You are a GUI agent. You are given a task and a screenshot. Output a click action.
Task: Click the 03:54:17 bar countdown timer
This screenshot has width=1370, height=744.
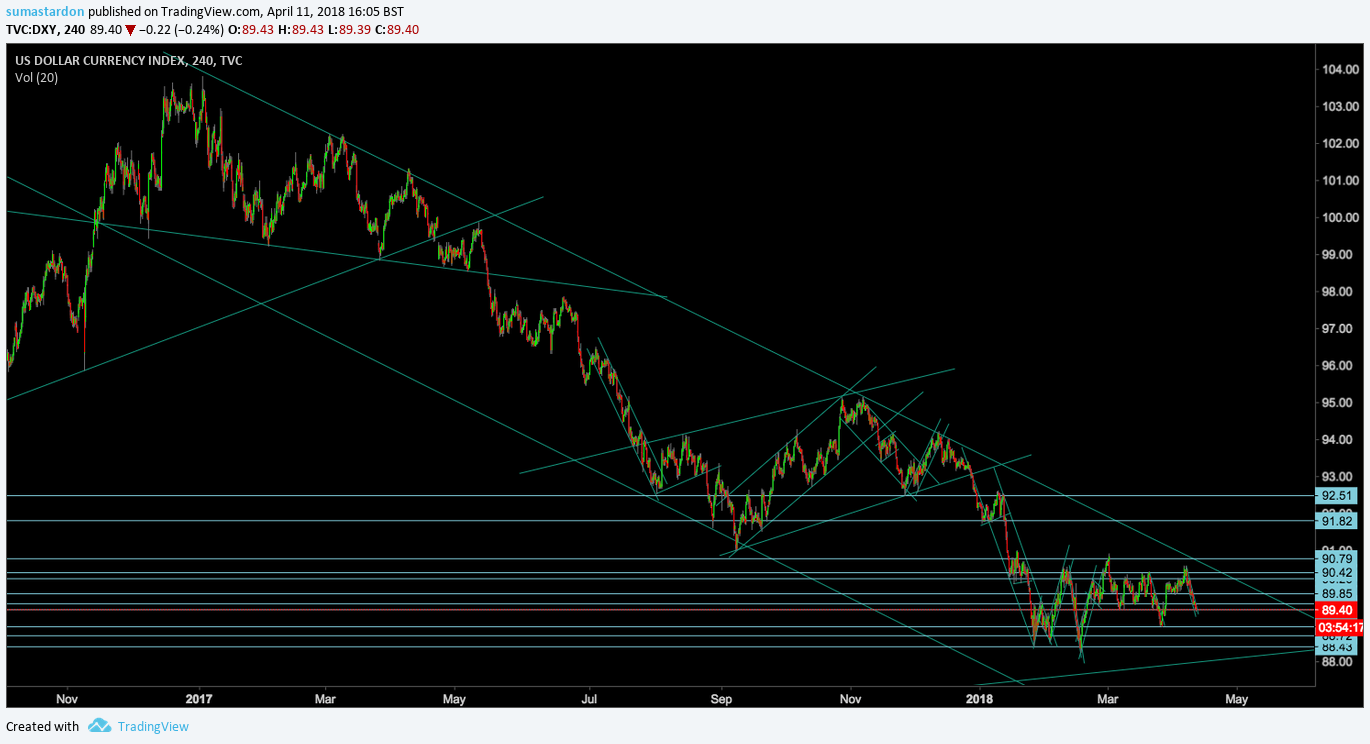(1341, 627)
